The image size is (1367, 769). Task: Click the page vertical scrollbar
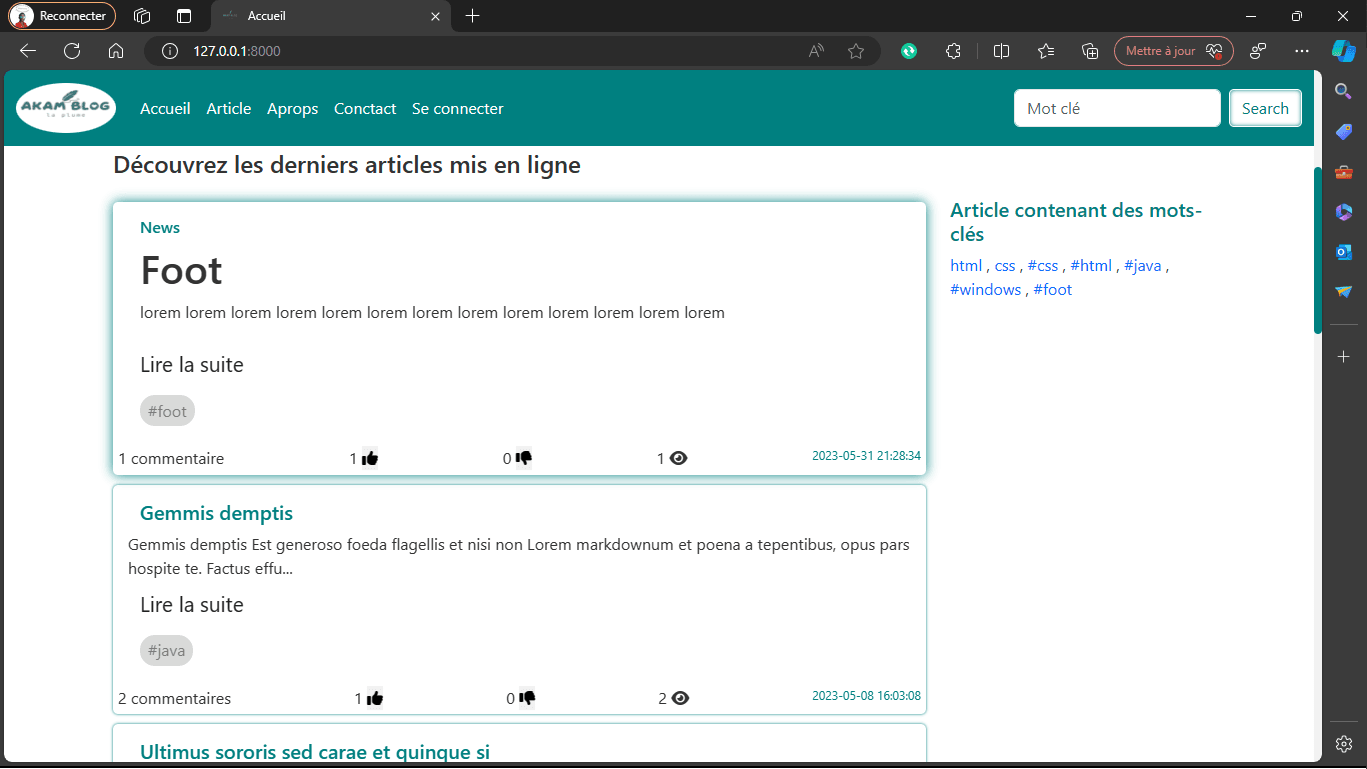click(1318, 250)
